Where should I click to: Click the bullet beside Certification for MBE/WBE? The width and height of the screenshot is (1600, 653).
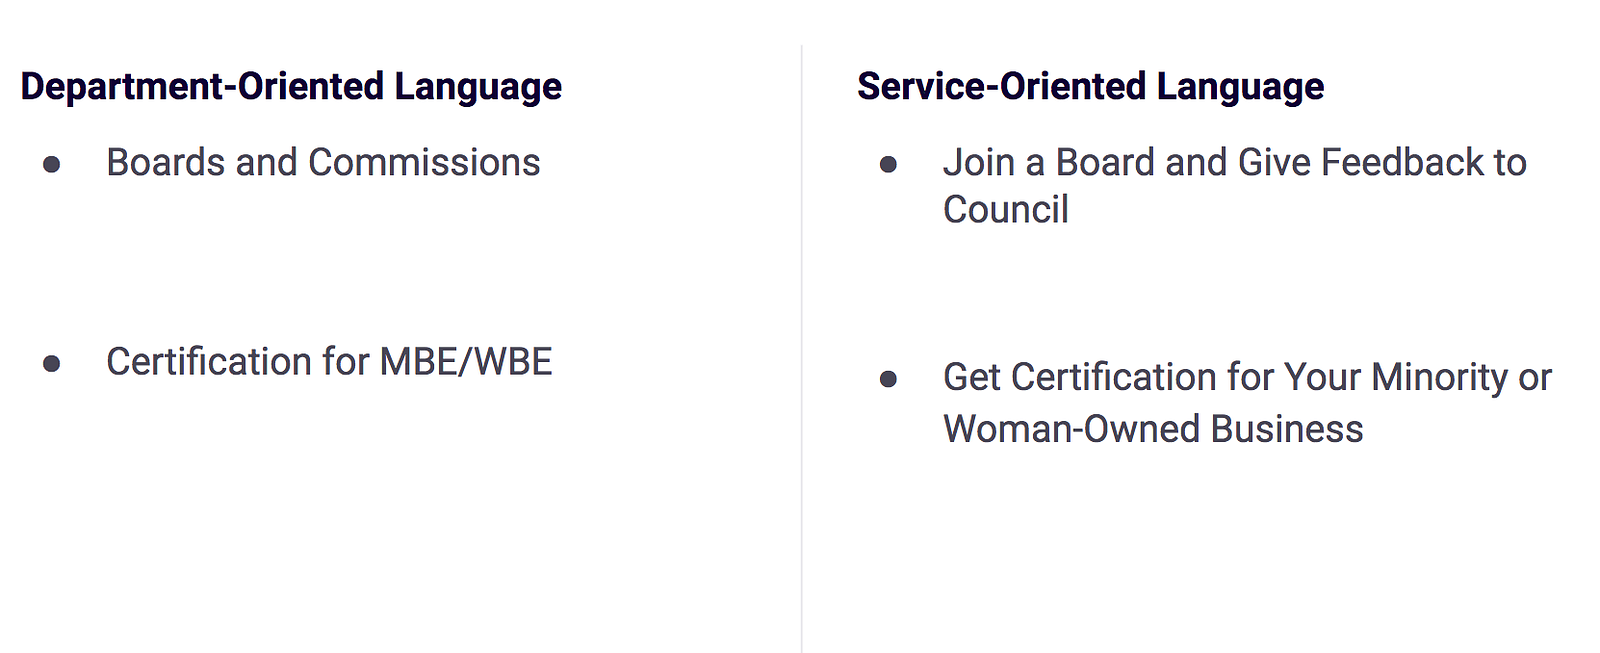(52, 364)
